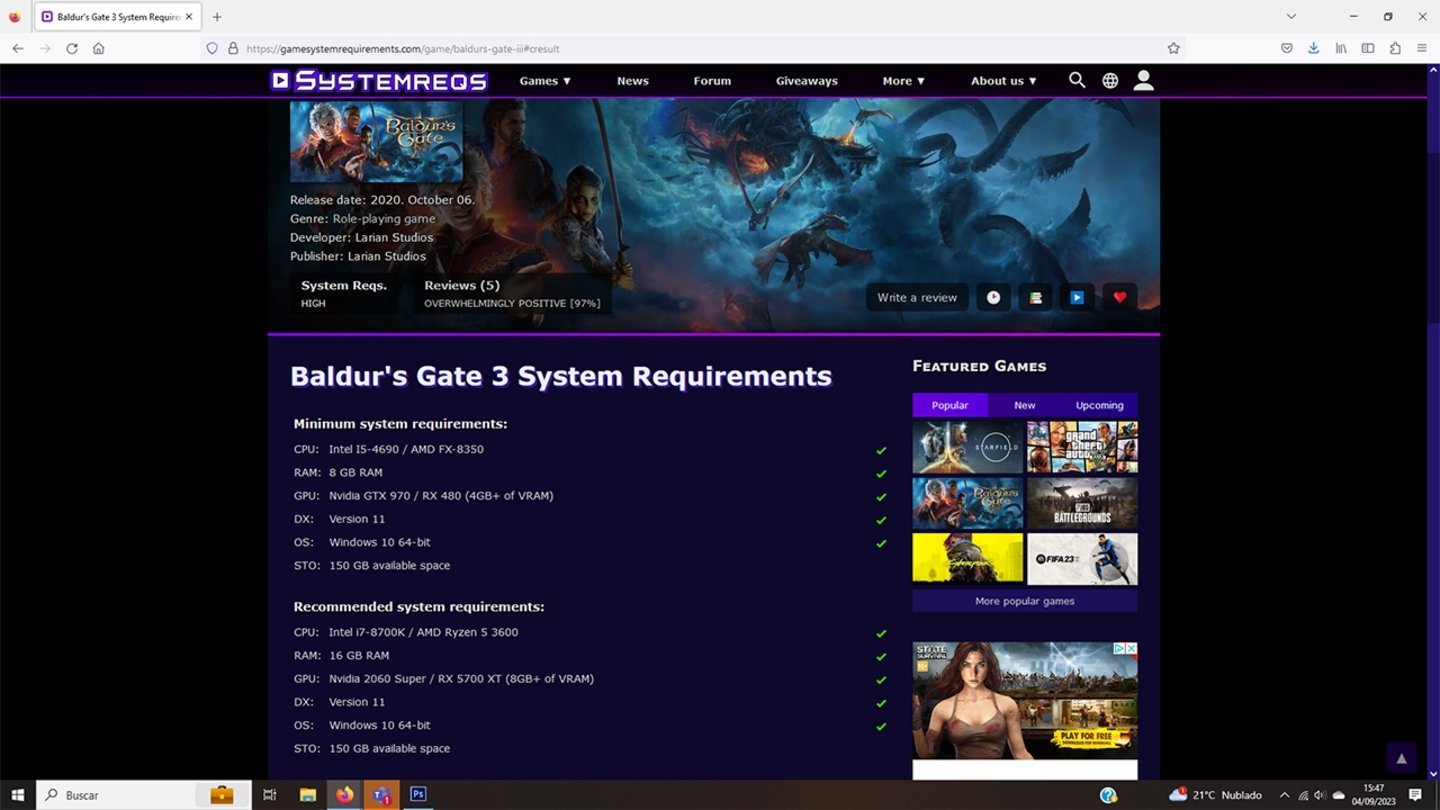
Task: Open Photoshop from the taskbar
Action: coord(418,795)
